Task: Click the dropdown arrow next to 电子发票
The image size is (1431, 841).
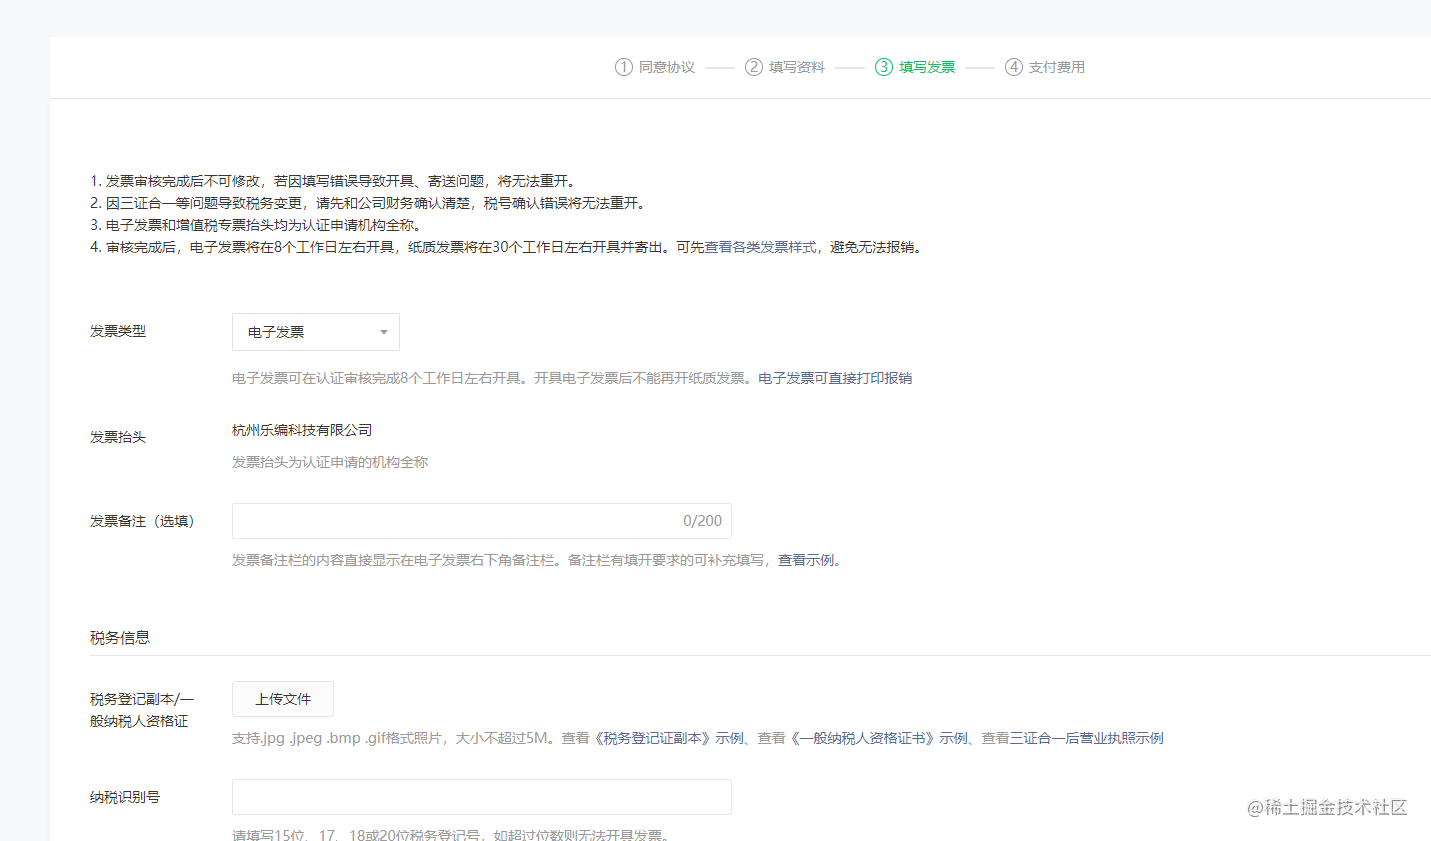Action: tap(383, 332)
